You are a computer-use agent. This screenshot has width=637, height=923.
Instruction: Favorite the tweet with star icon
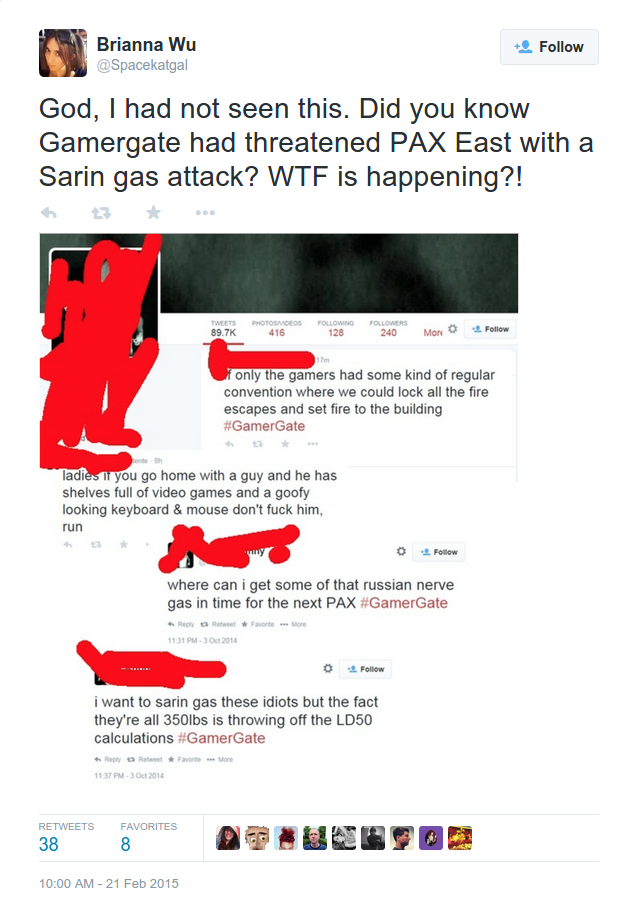click(154, 212)
